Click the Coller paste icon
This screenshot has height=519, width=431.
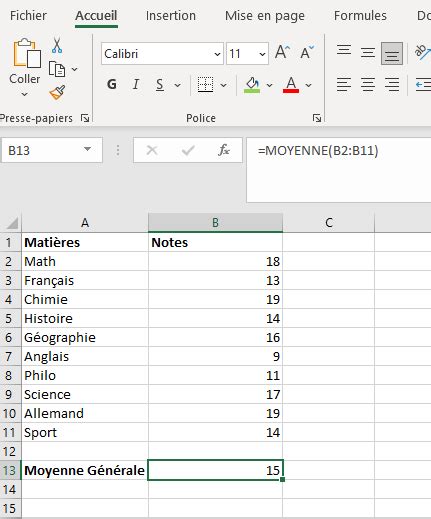[x=27, y=53]
